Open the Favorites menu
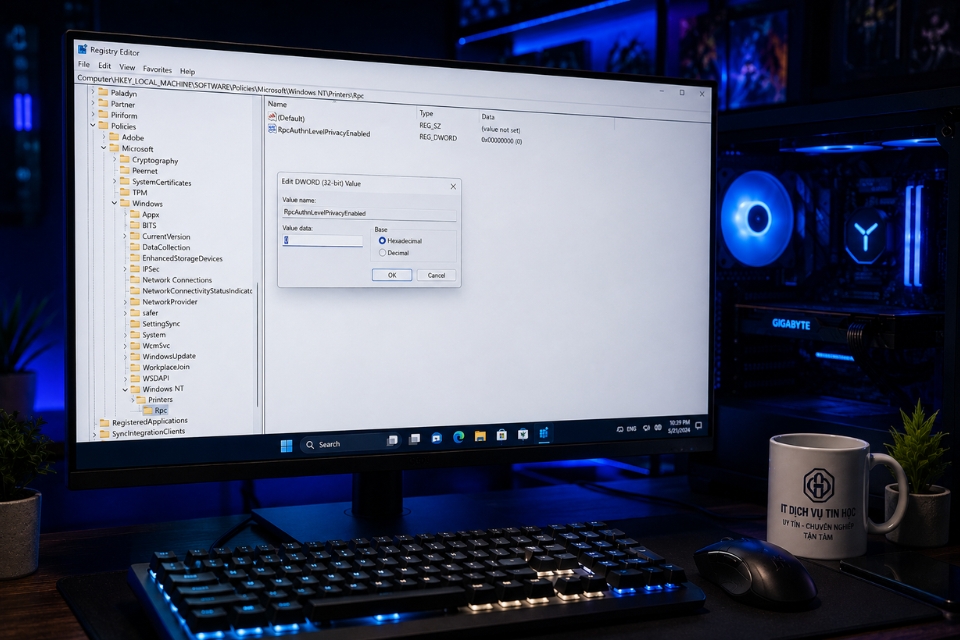Screen dimensions: 960x640 (x=157, y=69)
